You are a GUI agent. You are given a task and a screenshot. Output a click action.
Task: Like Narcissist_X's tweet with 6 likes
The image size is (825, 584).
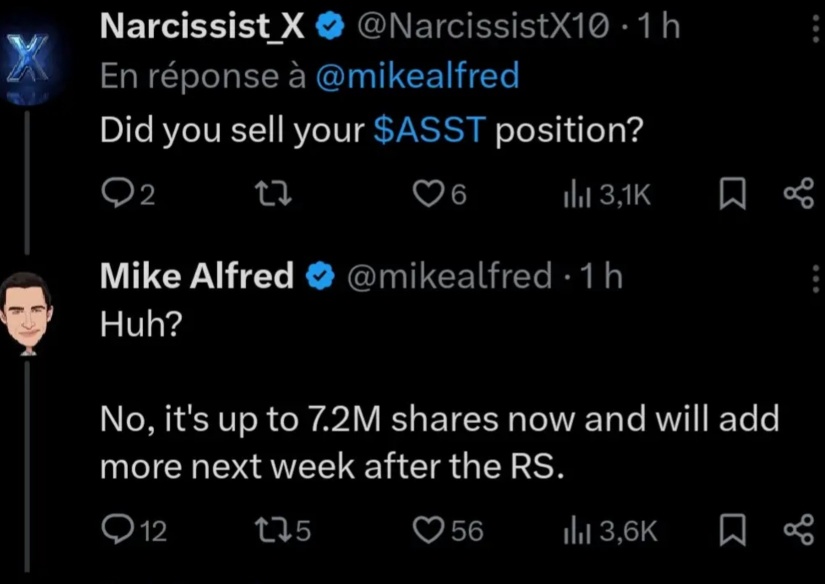coord(439,195)
